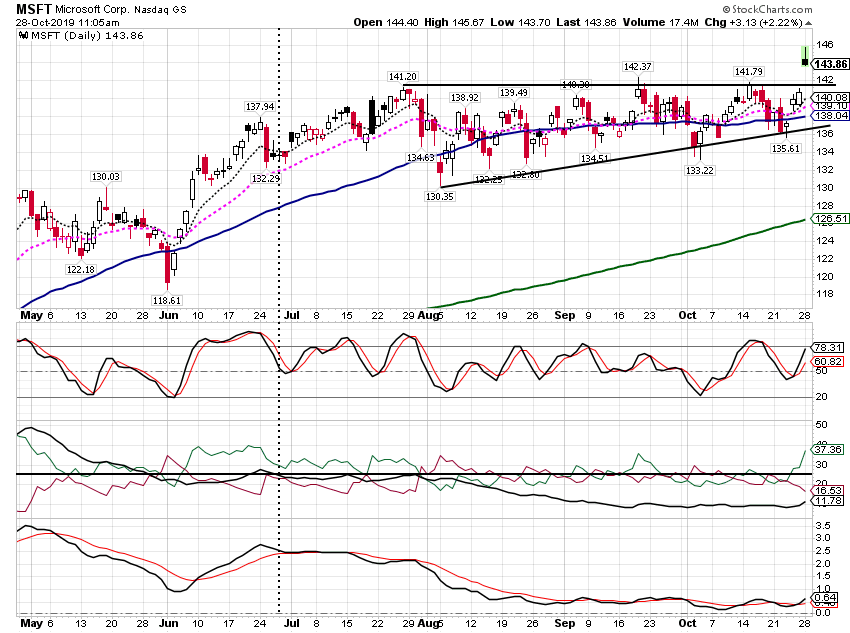Click the 138.04 blue moving average tag

(x=829, y=115)
